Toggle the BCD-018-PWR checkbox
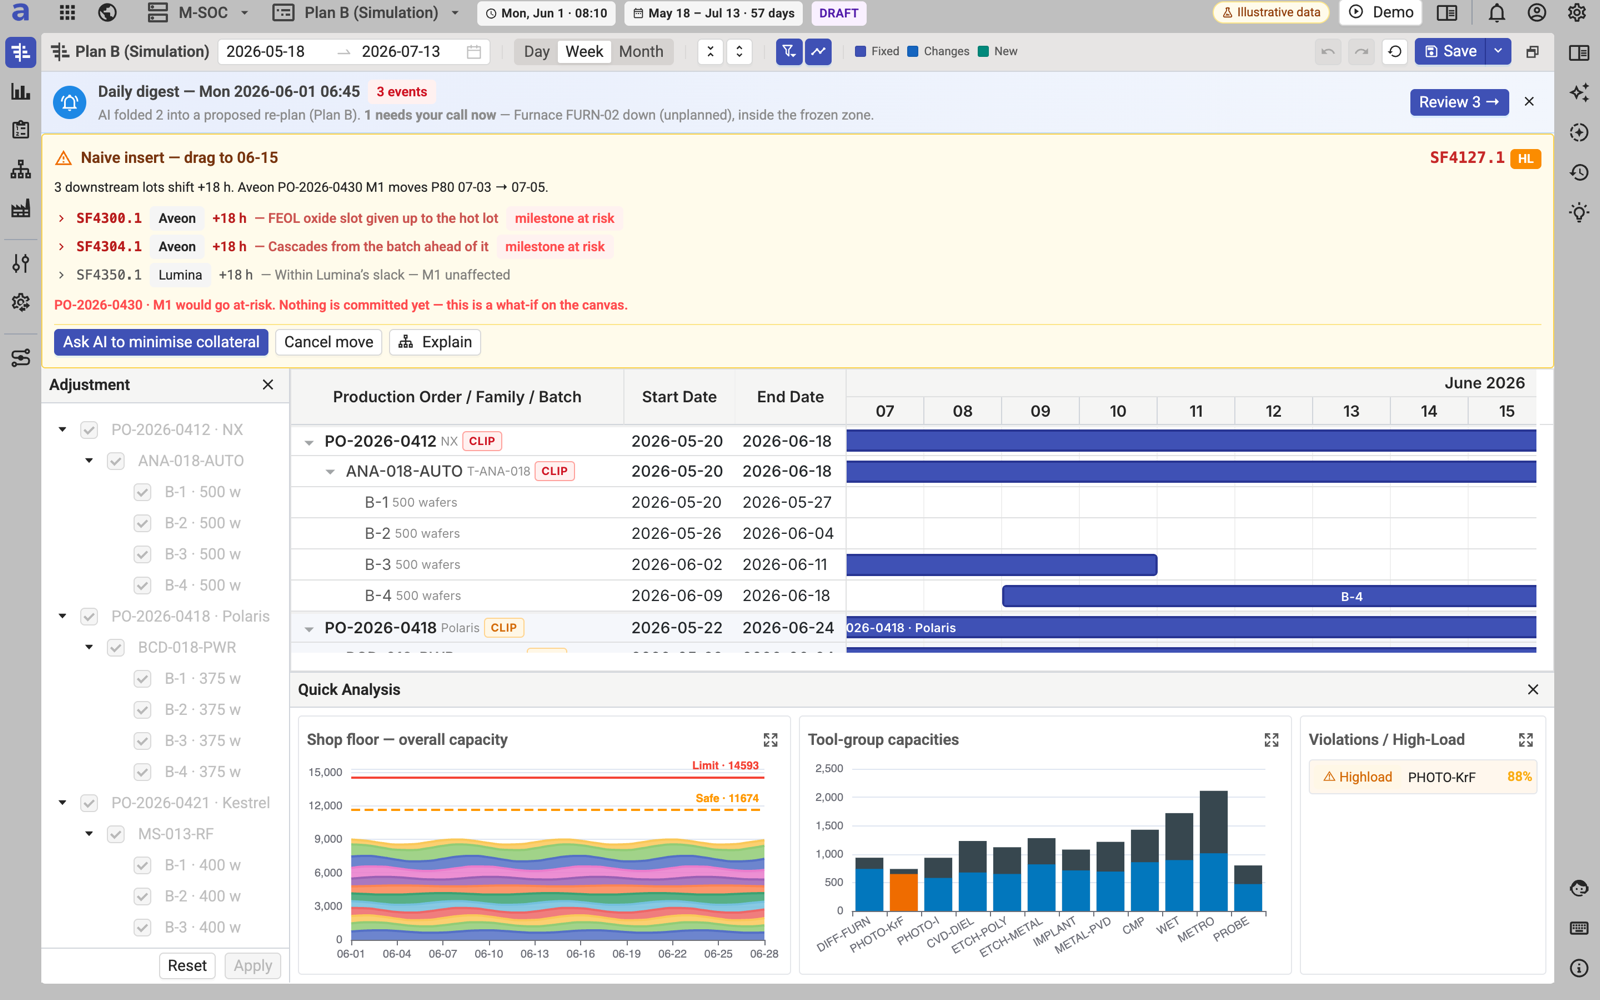Screen dimensions: 1600x1000 116,648
